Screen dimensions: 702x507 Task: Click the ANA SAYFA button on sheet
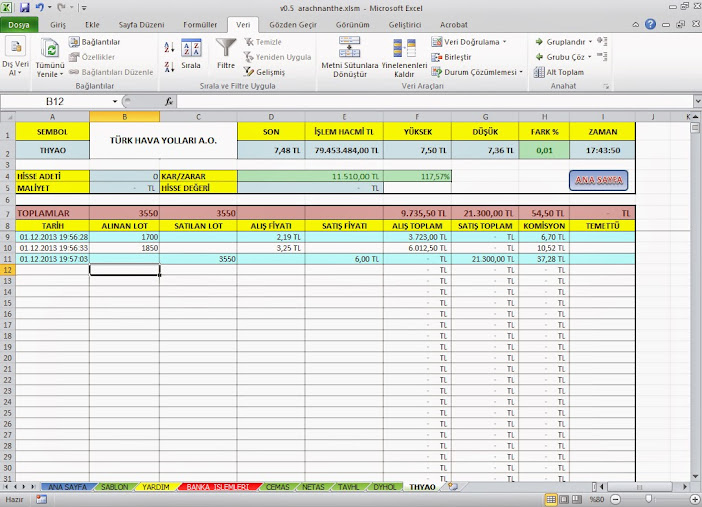599,180
